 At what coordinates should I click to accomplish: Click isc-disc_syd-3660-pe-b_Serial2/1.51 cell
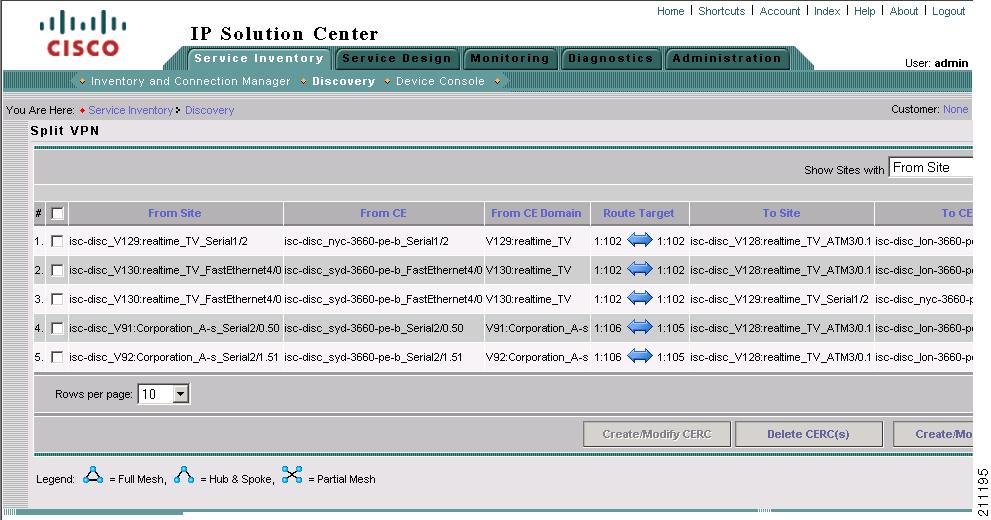(x=373, y=358)
